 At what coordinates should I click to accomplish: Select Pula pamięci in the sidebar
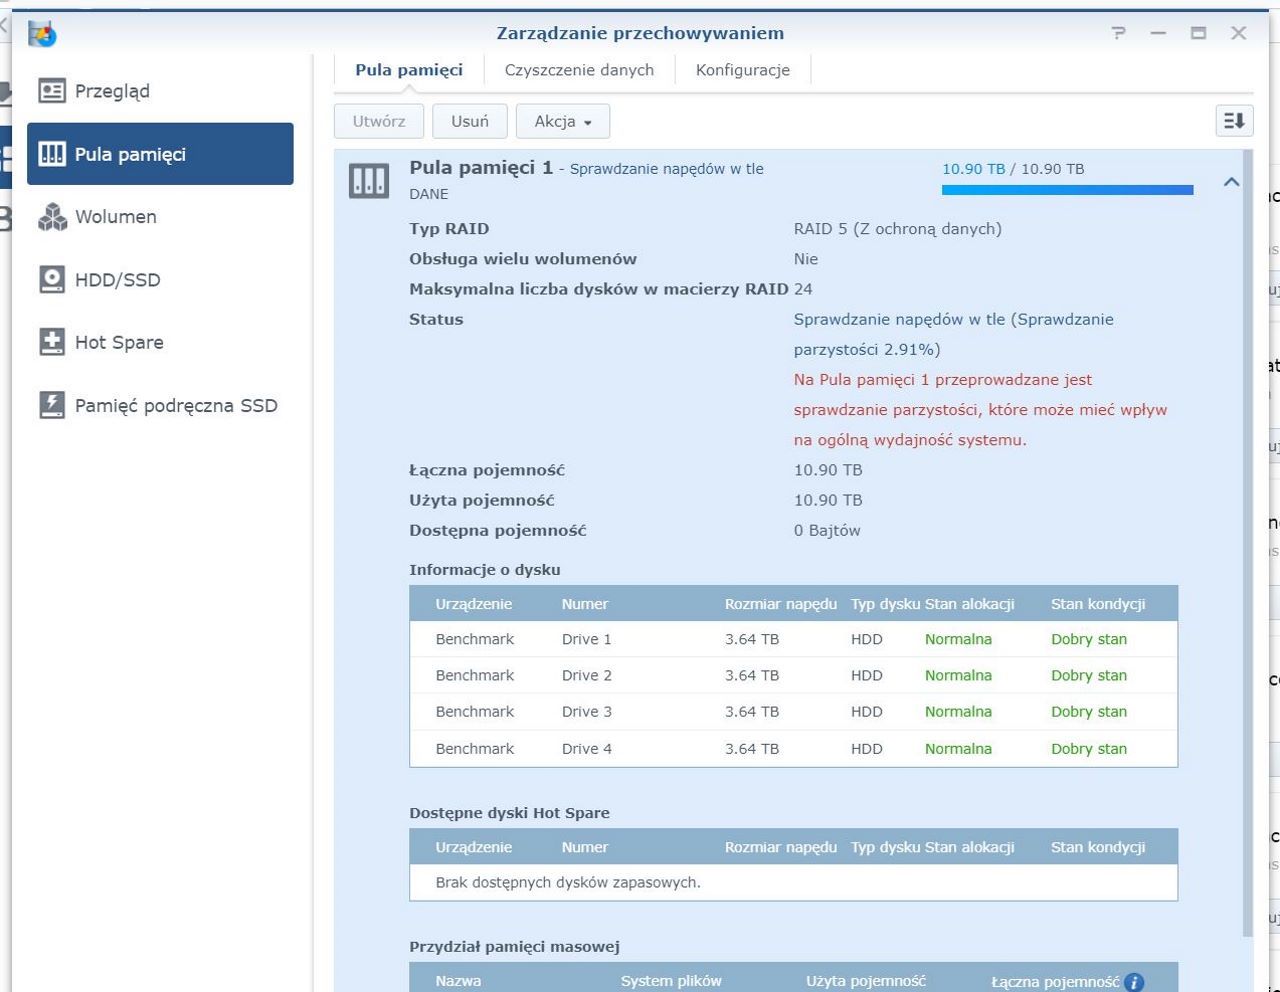pos(160,154)
